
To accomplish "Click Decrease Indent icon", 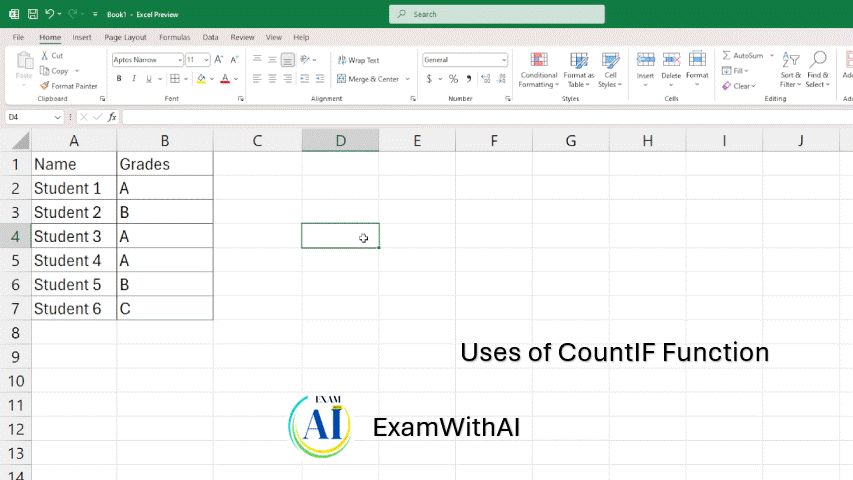I will (305, 79).
